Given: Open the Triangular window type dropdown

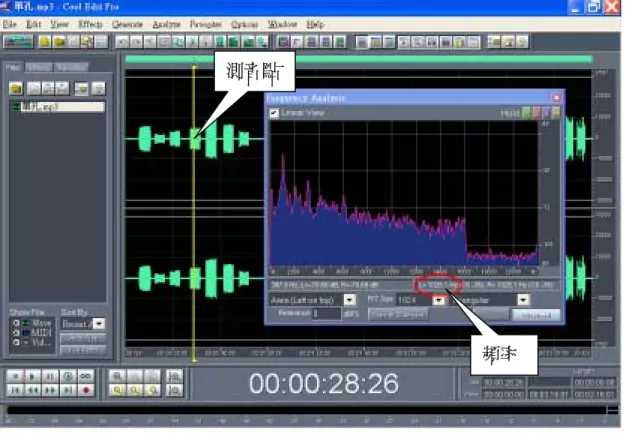Looking at the screenshot, I should point(523,300).
